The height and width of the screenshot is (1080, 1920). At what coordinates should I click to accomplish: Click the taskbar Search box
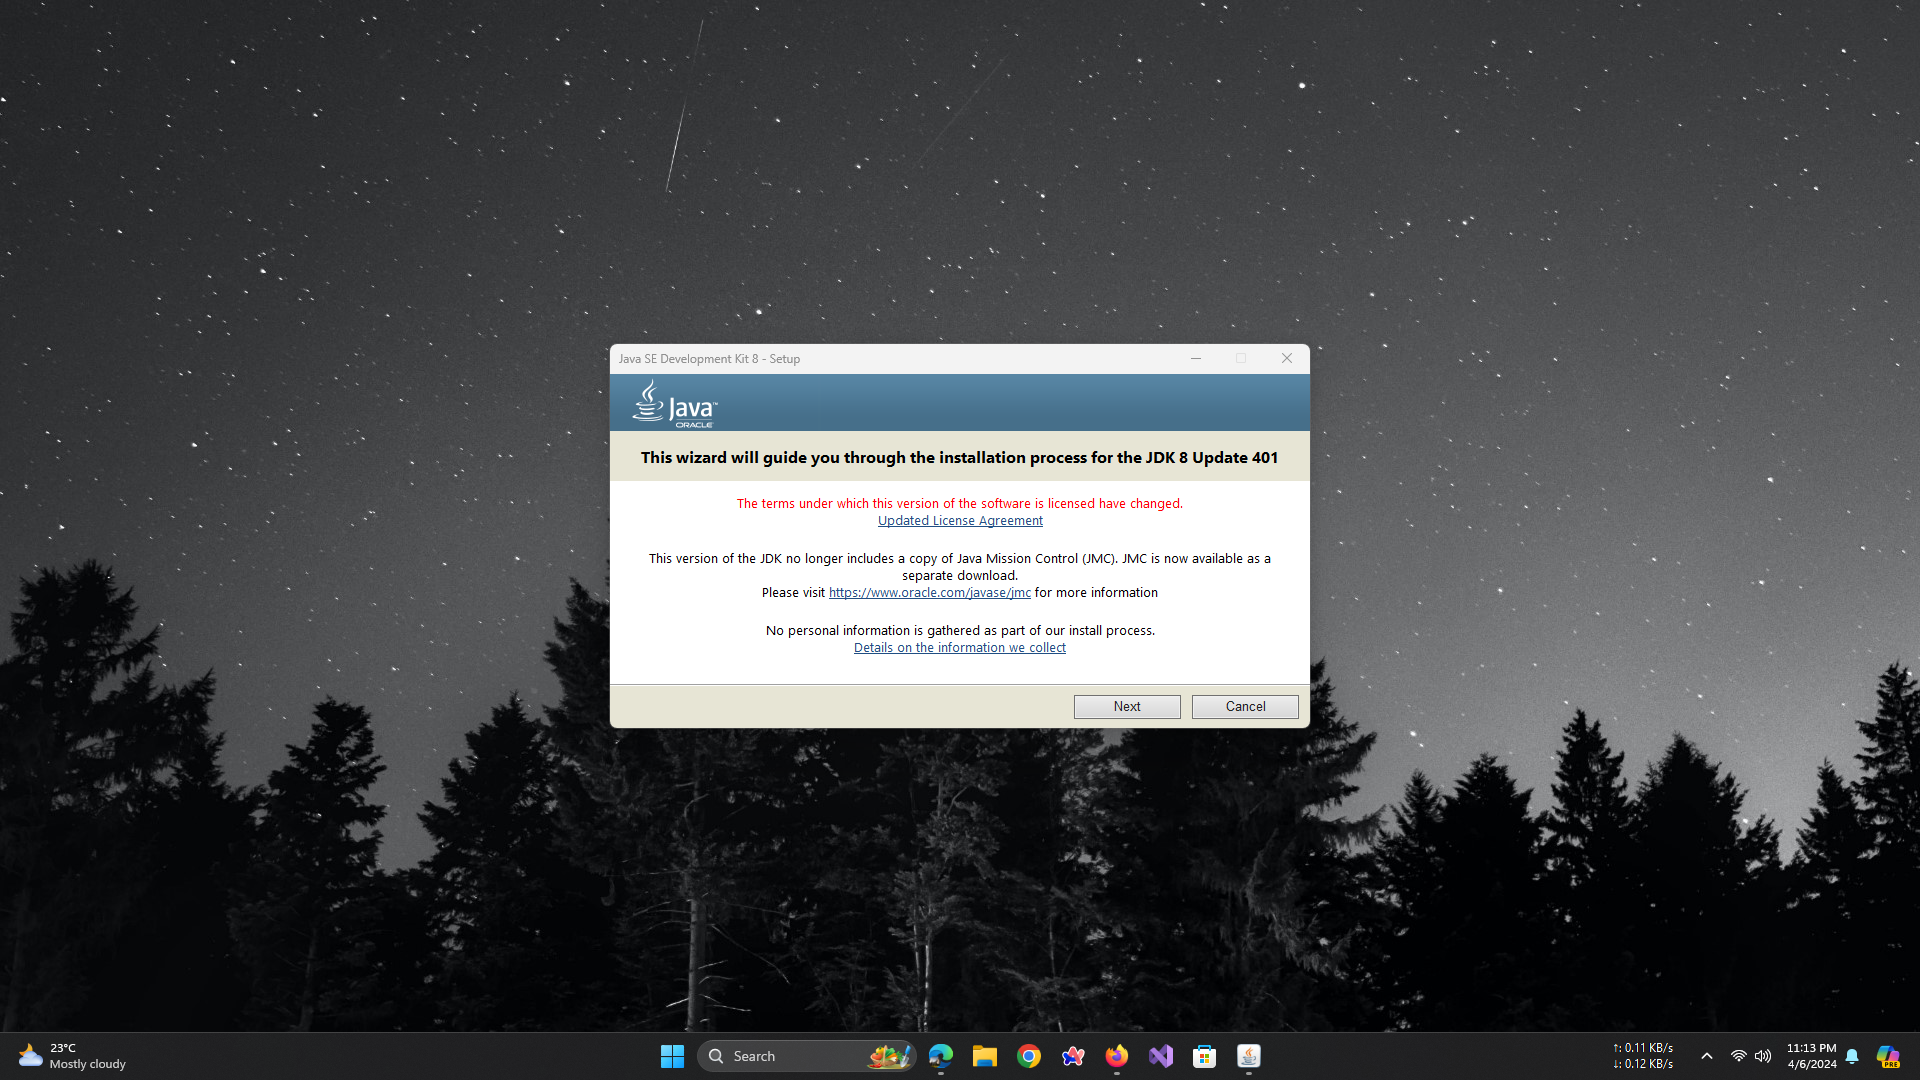pos(790,1056)
